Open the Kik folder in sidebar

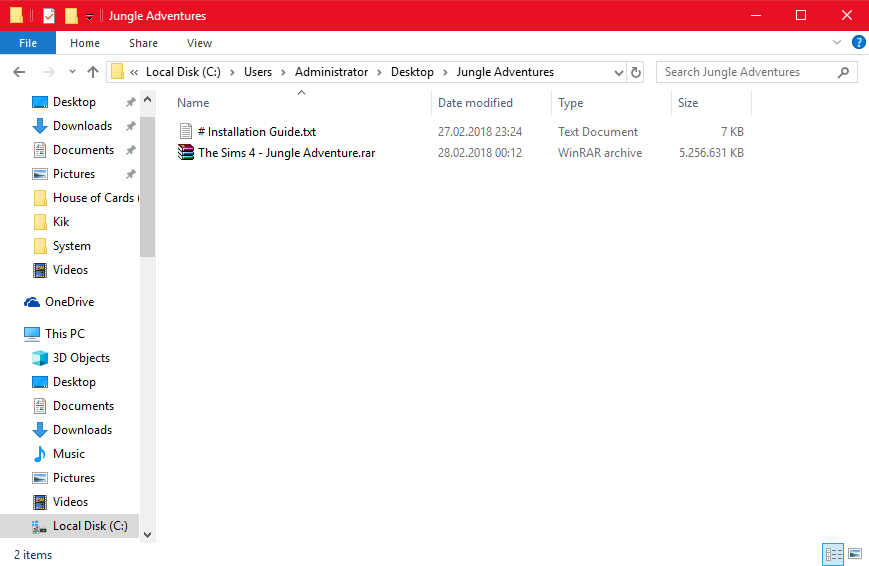click(x=61, y=222)
